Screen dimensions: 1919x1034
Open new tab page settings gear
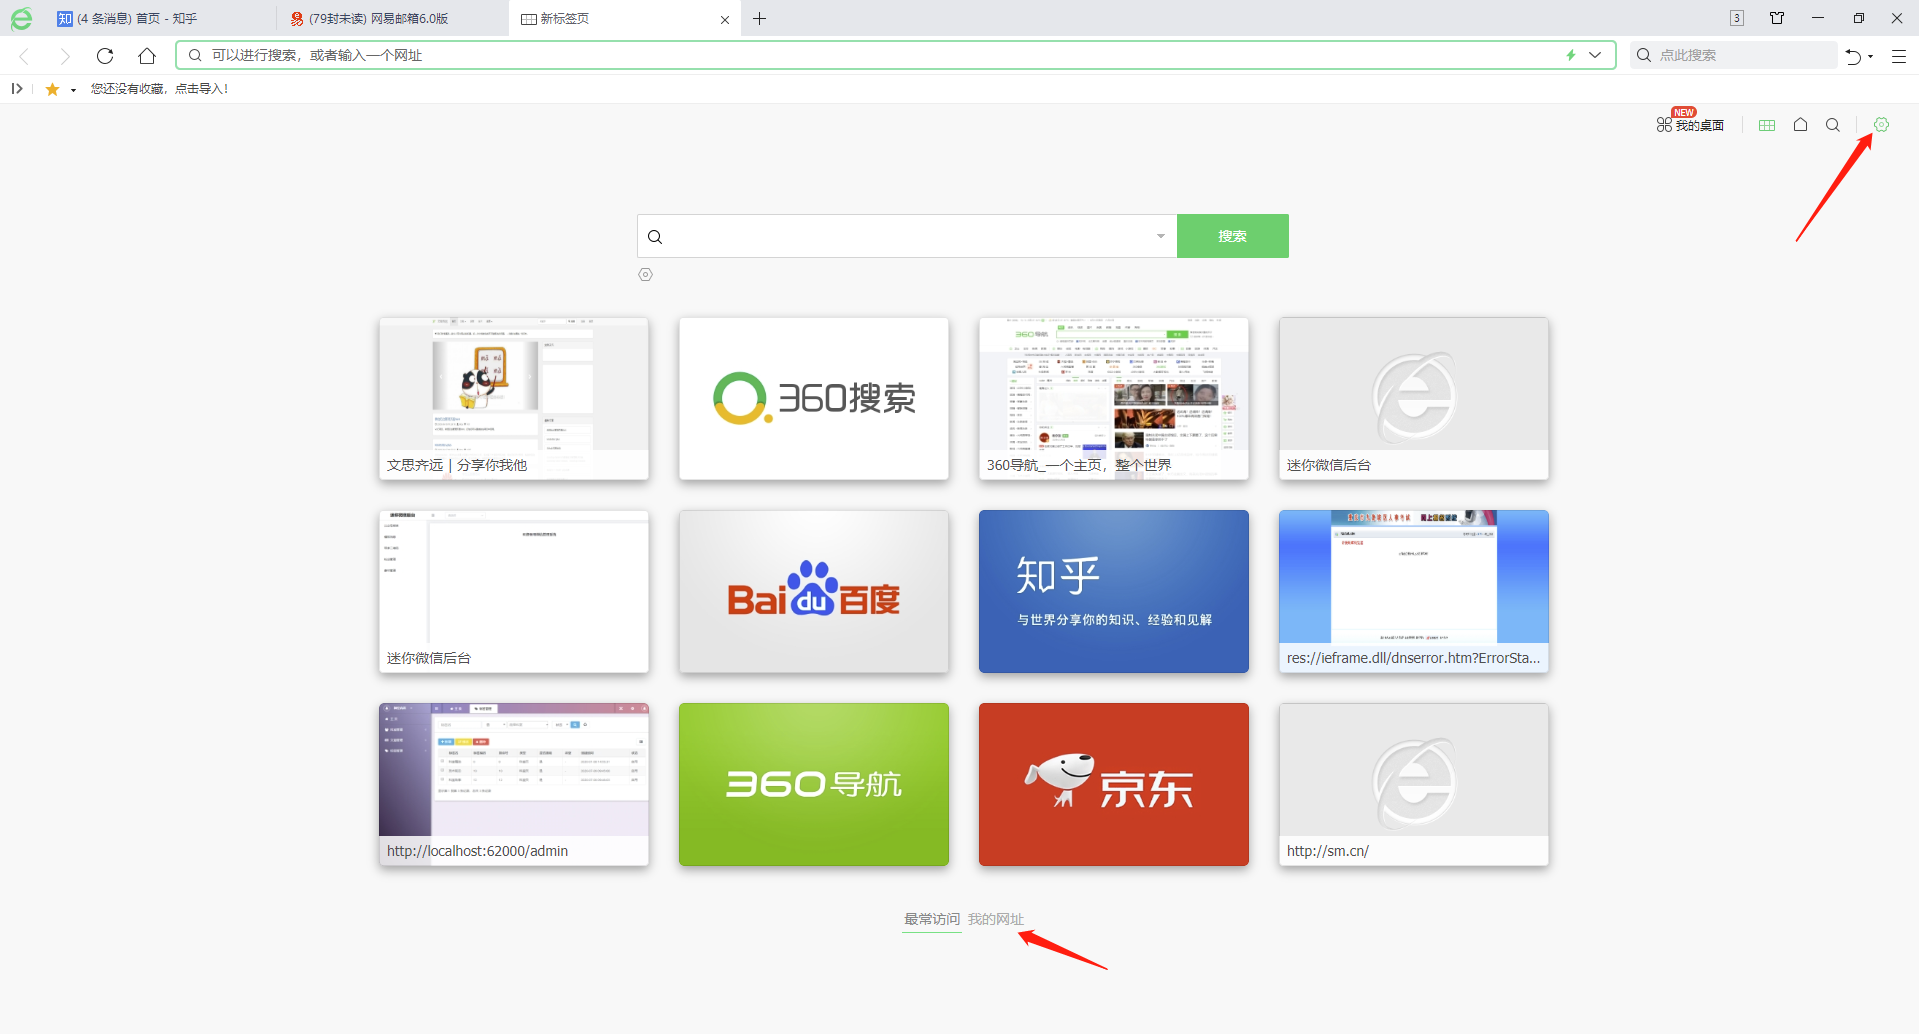click(1881, 125)
